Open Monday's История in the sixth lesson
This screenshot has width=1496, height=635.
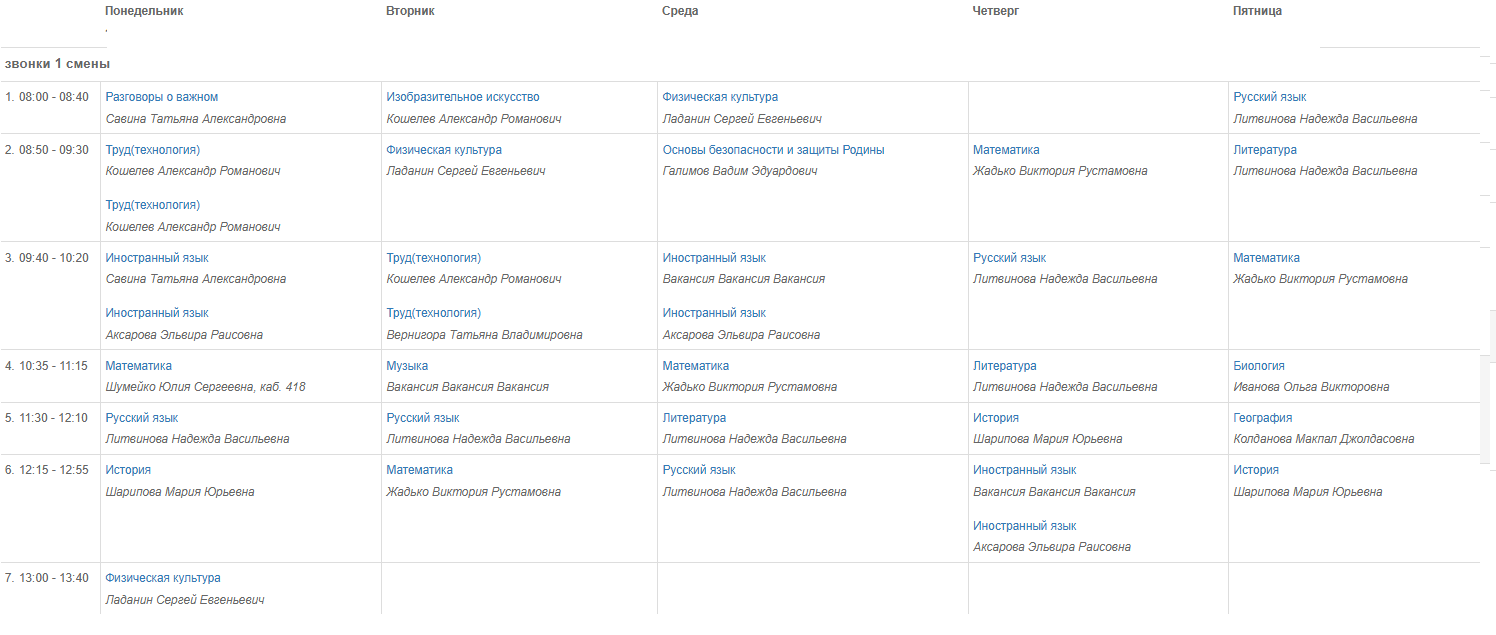[128, 470]
